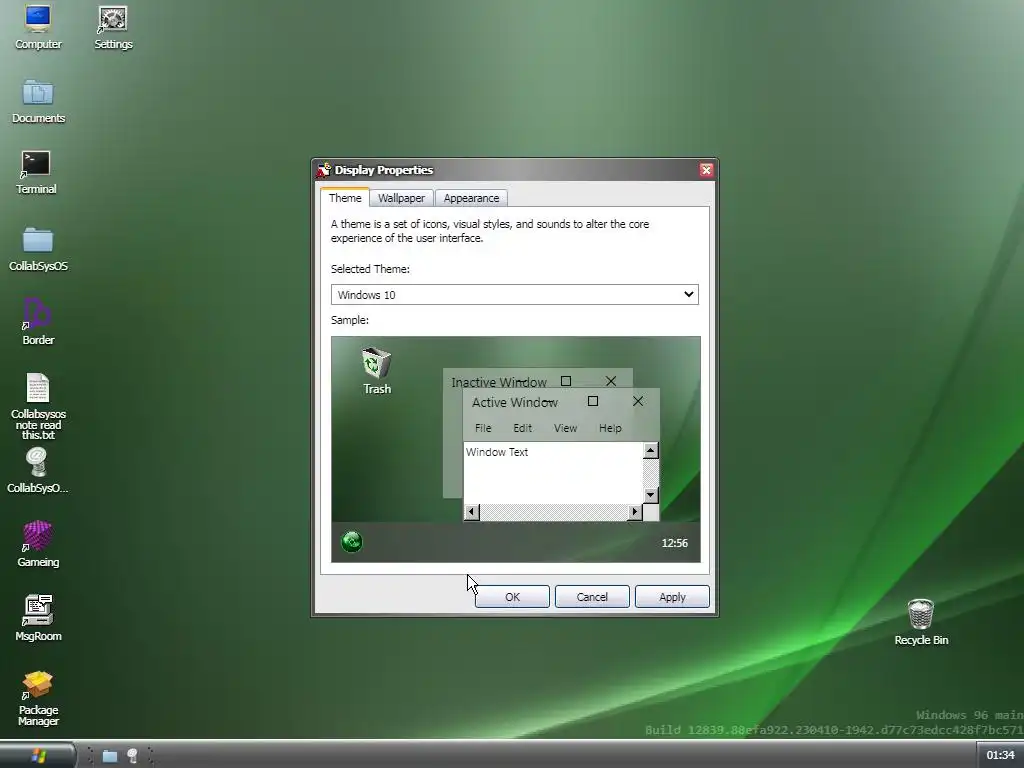Launch the Gameing shortcut icon

click(x=38, y=544)
